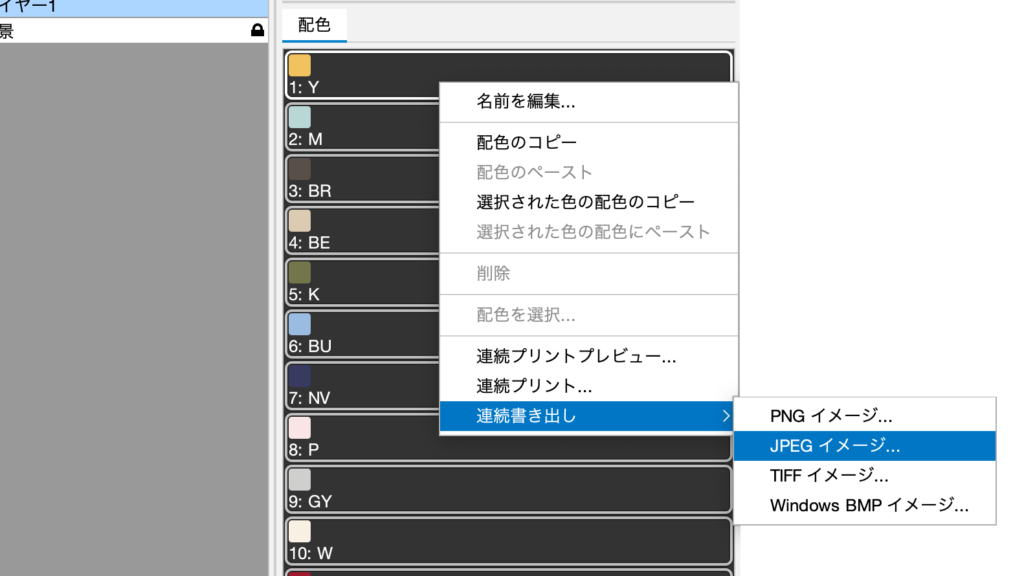Click the lock icon on background layer
The height and width of the screenshot is (576, 1024).
click(257, 31)
